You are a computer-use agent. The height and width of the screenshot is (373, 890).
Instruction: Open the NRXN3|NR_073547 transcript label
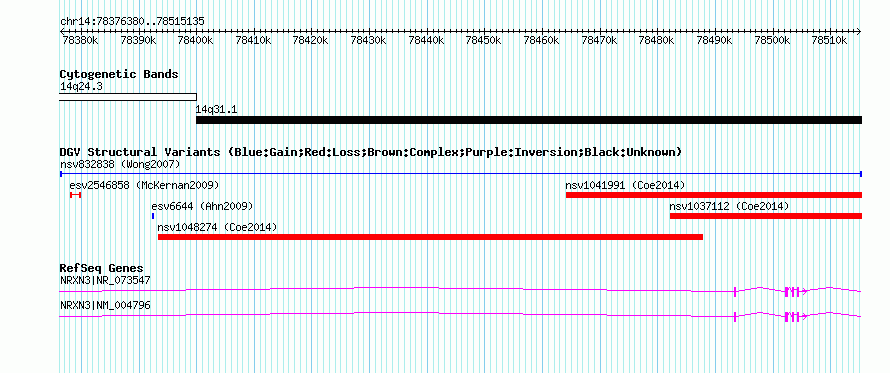105,280
